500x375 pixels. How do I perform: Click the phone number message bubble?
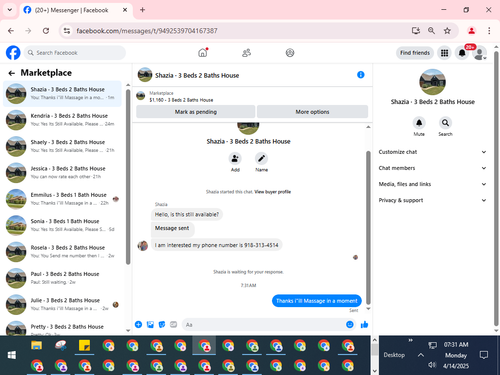(216, 245)
